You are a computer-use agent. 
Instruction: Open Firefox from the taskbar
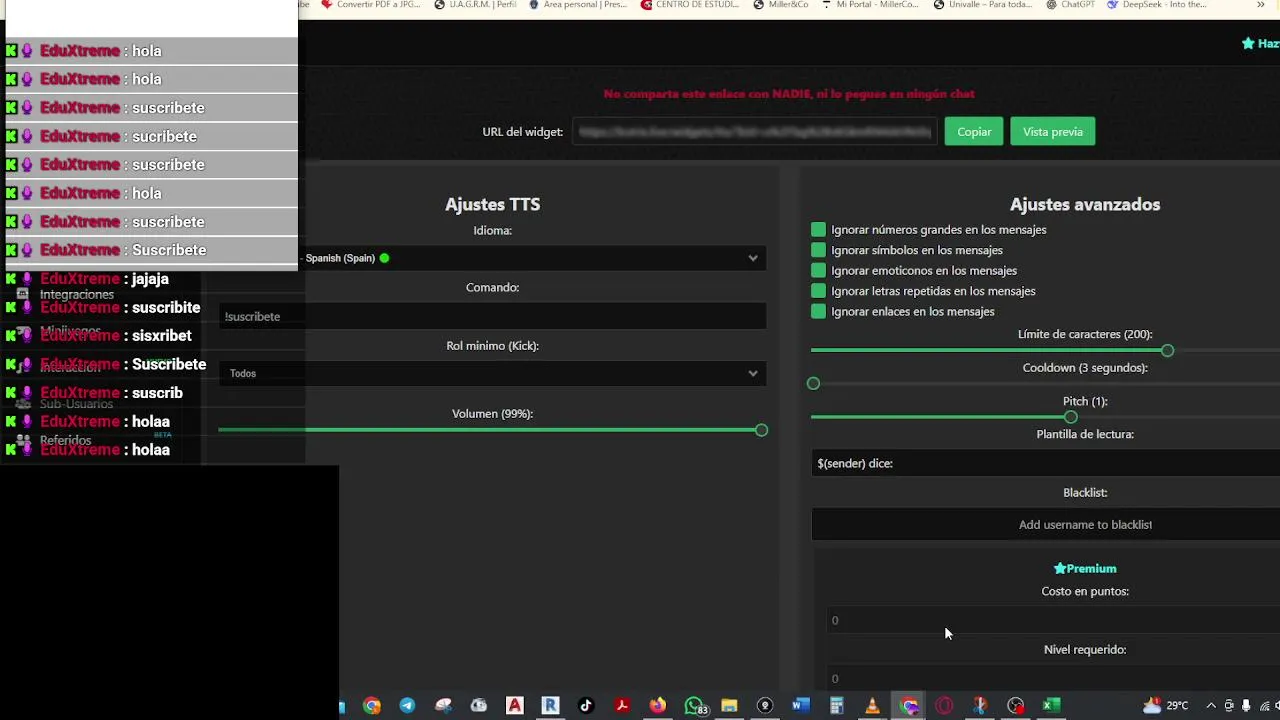coord(657,706)
